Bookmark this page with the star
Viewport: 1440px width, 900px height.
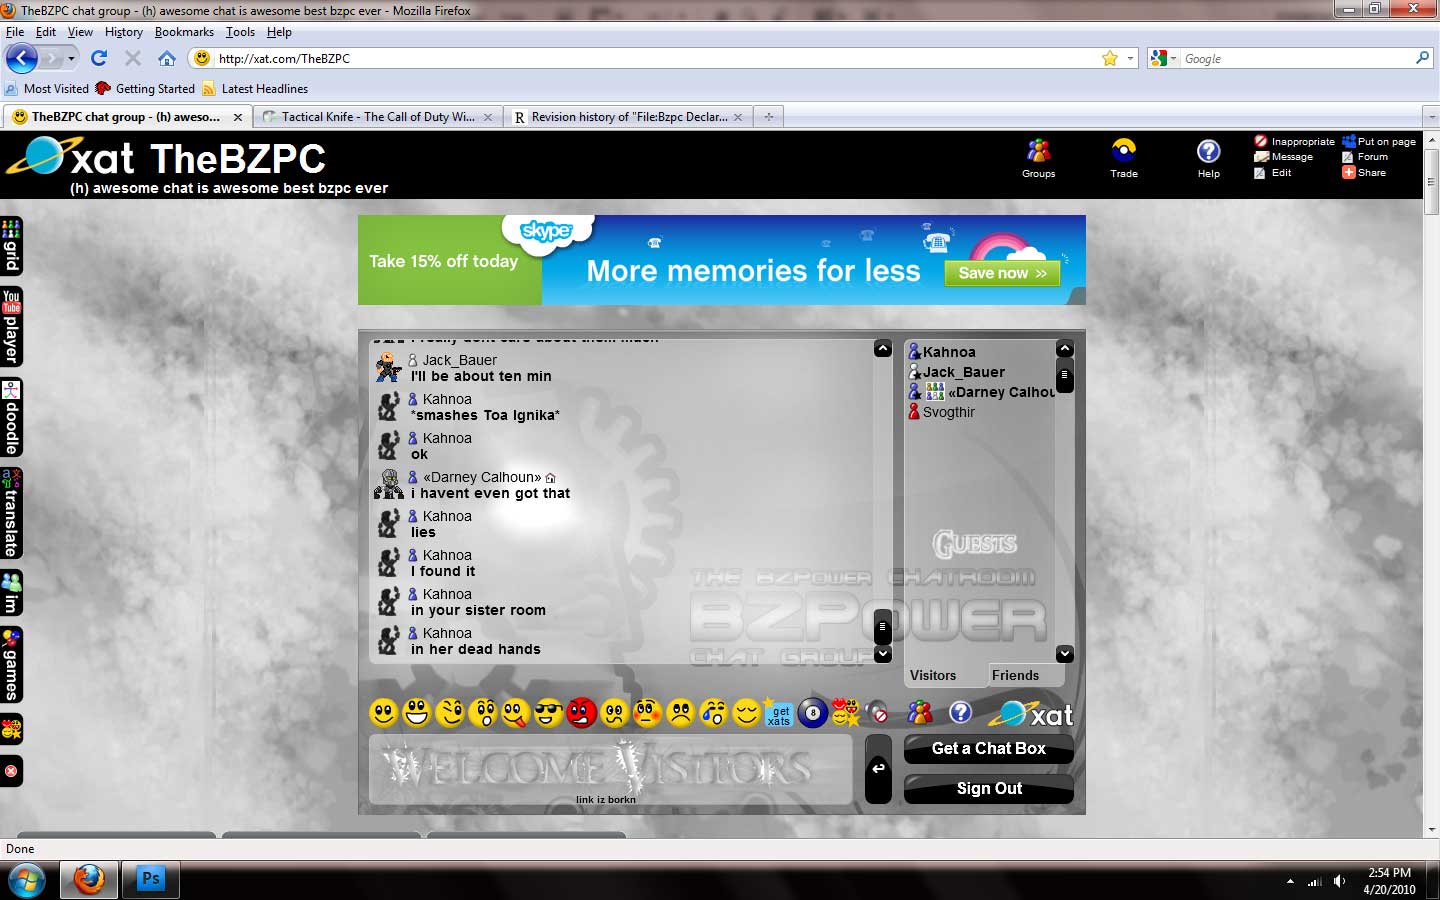(x=1110, y=58)
